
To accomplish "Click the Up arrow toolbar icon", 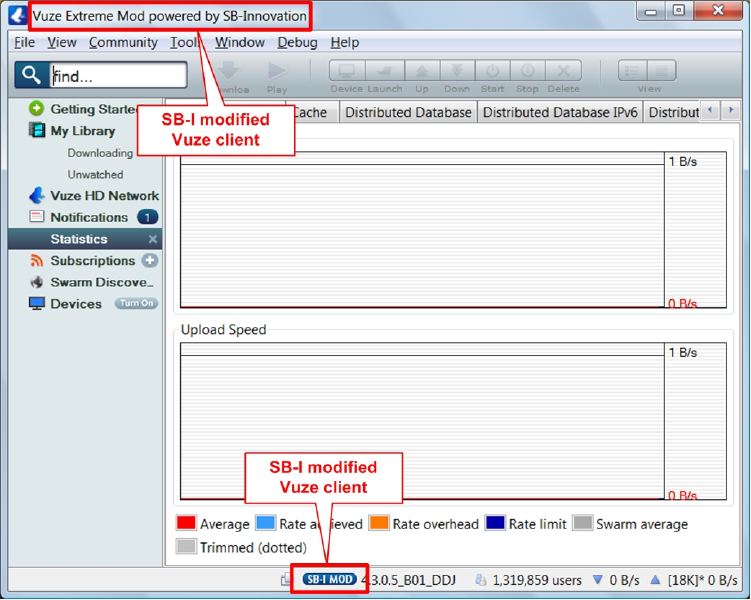I will click(421, 70).
